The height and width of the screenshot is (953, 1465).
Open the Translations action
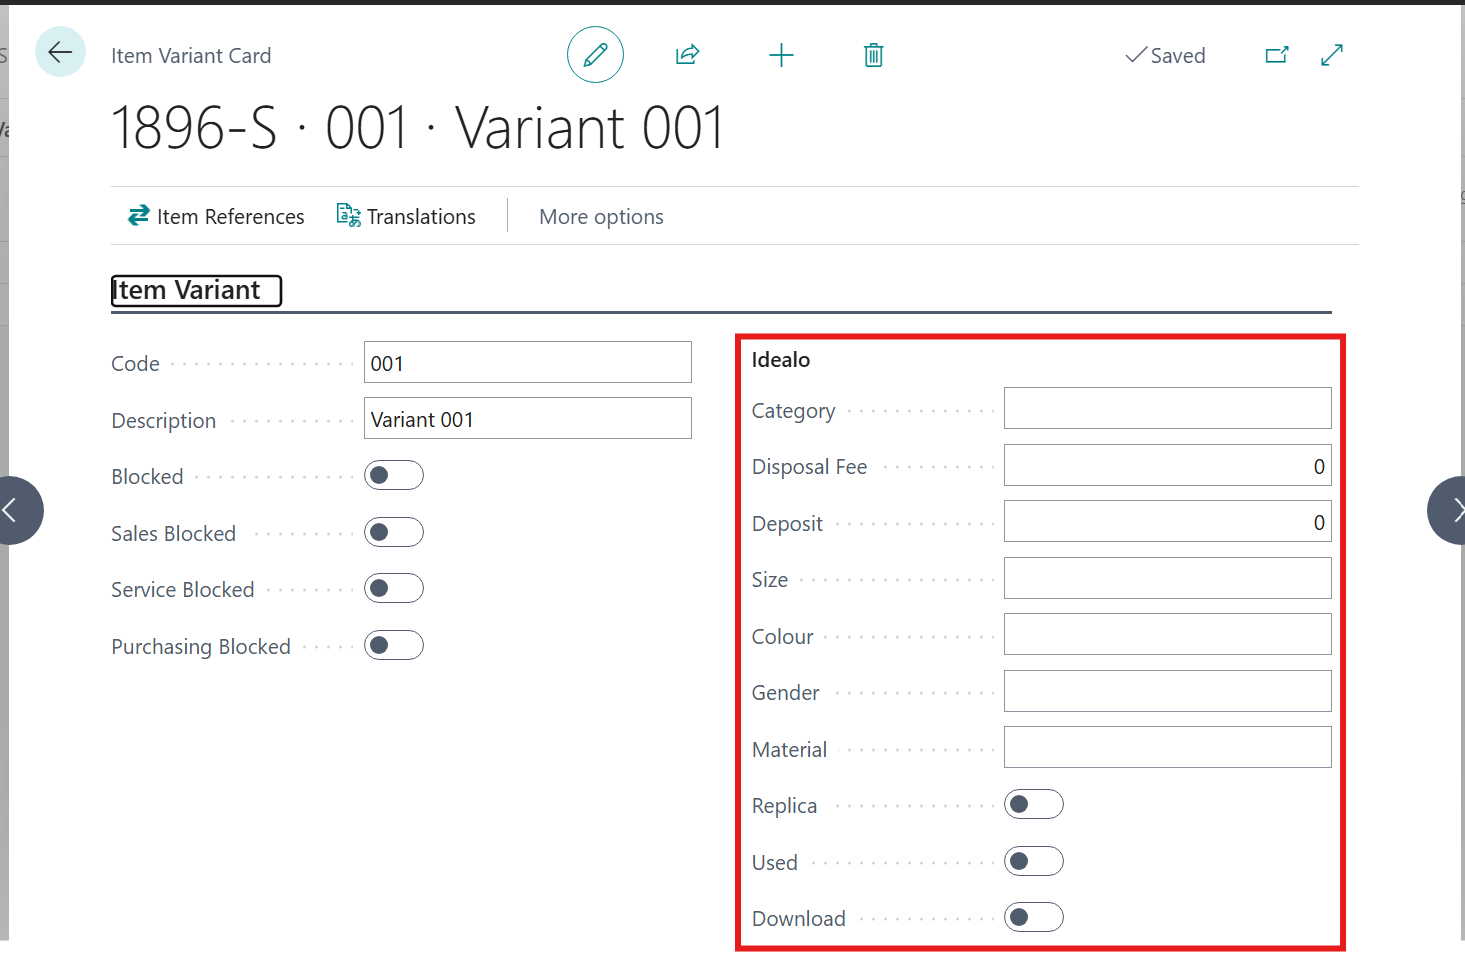tap(406, 217)
